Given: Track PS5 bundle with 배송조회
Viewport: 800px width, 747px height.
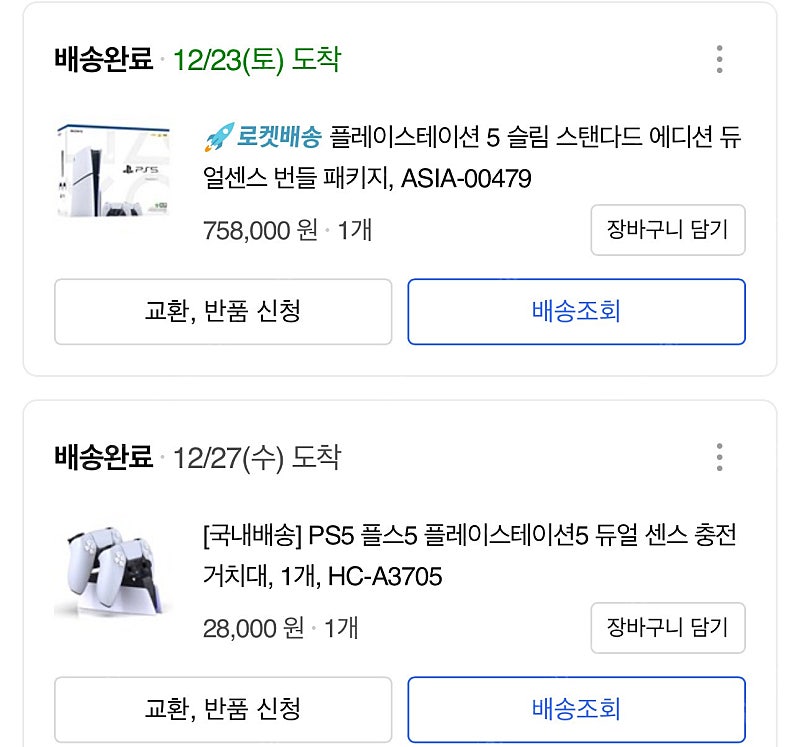Looking at the screenshot, I should (577, 312).
